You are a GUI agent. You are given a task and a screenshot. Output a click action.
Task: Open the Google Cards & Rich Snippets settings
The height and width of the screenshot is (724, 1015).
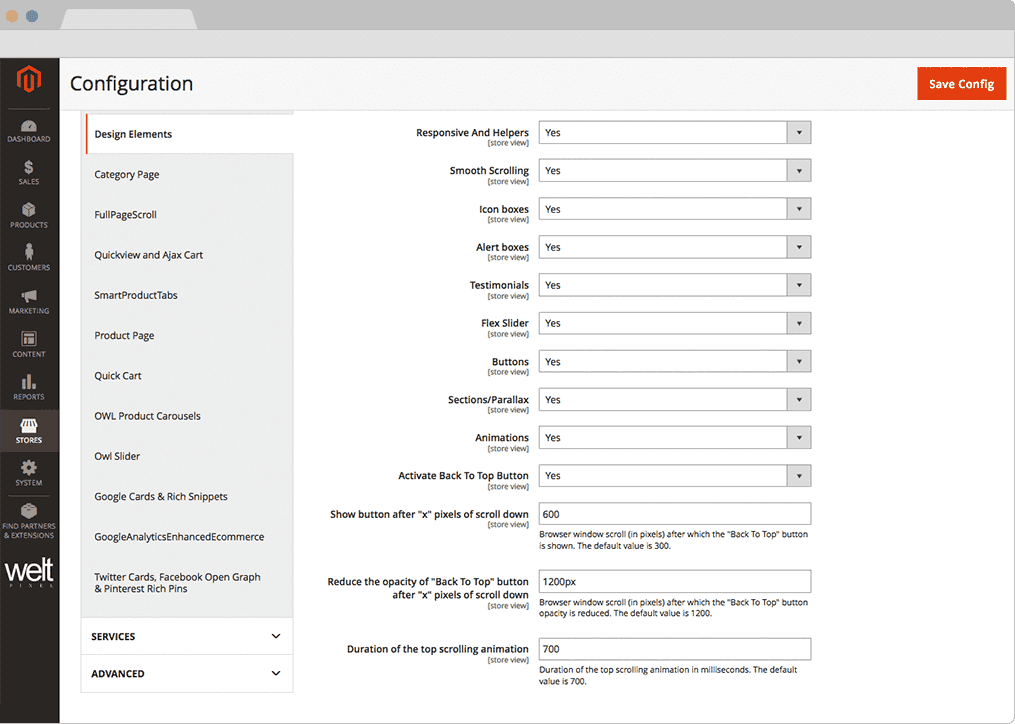(161, 497)
